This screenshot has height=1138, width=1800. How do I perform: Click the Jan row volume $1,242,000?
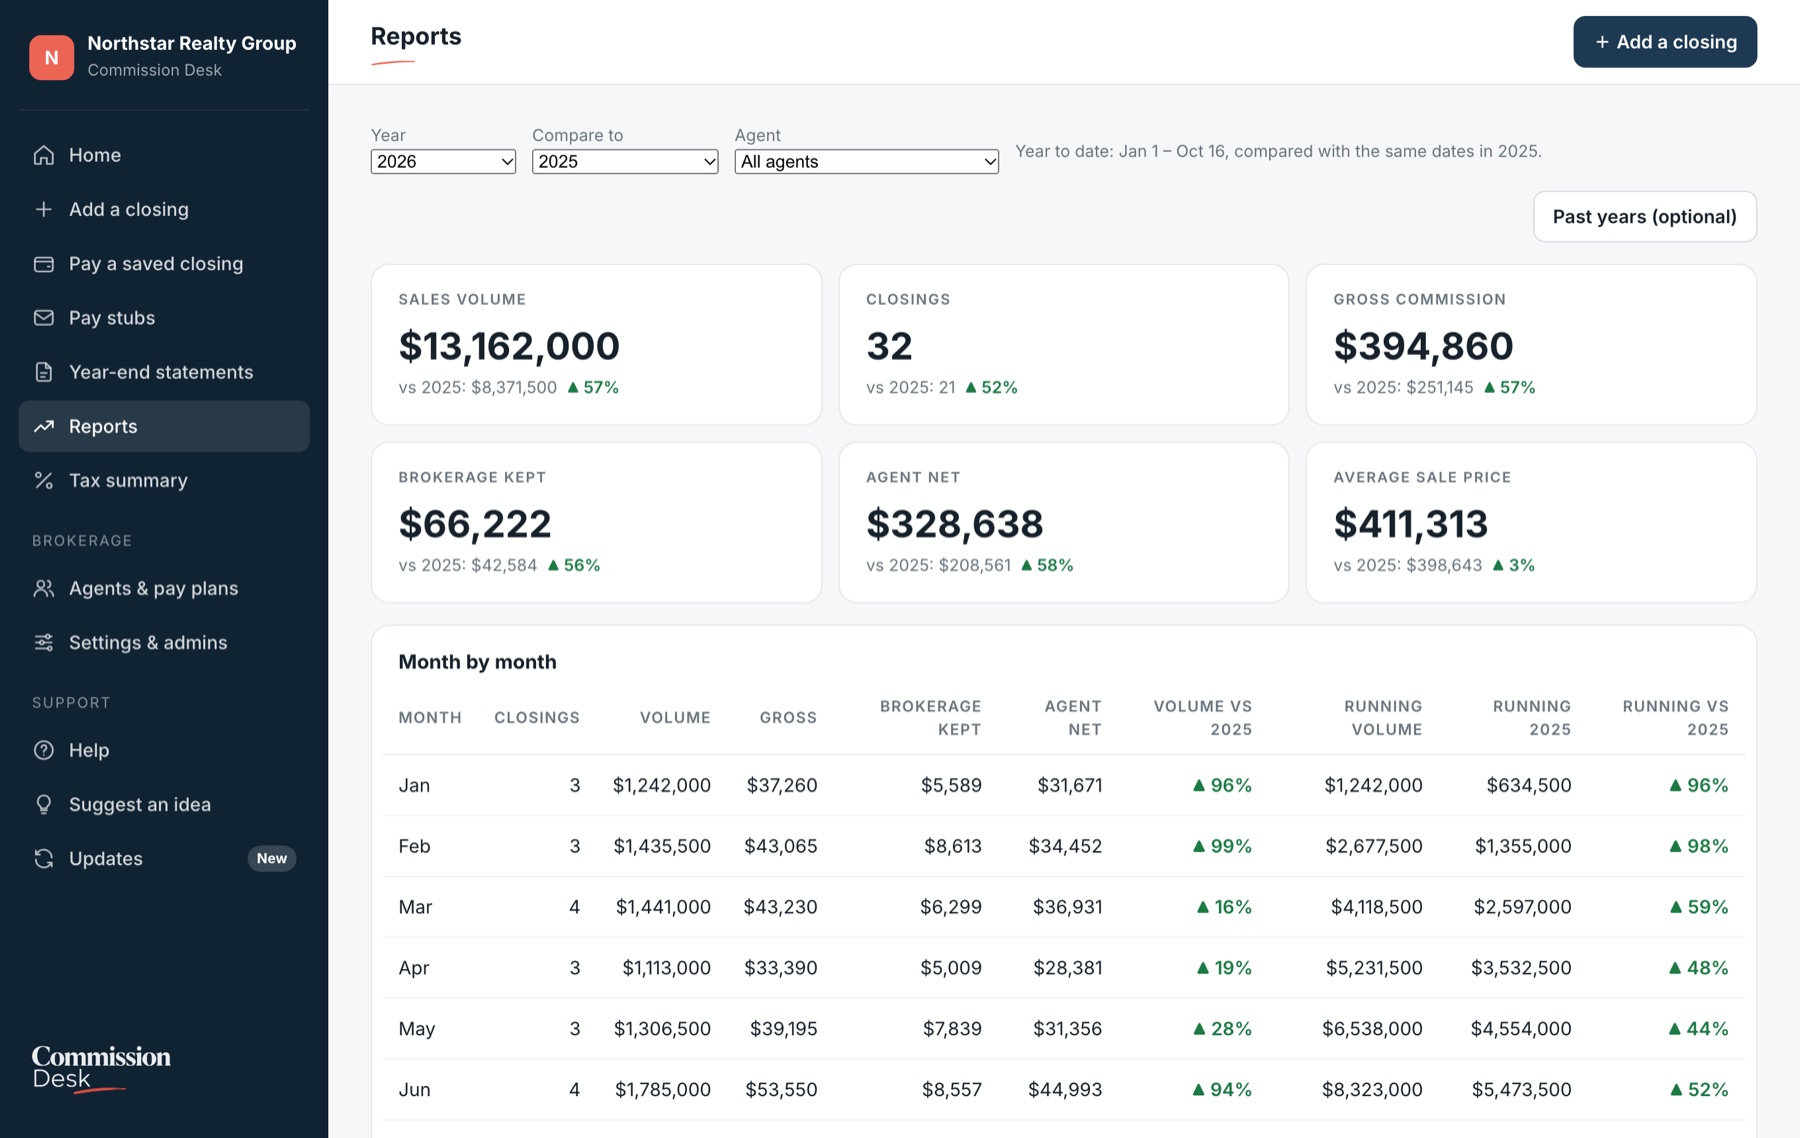pos(661,785)
